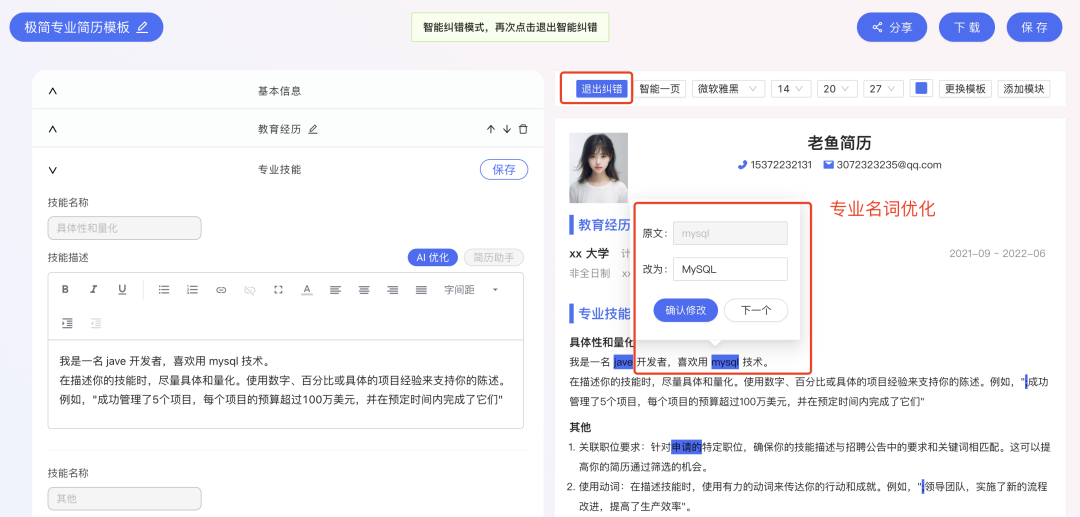The width and height of the screenshot is (1080, 517).
Task: Apply bold formatting in skill description editor
Action: click(65, 290)
